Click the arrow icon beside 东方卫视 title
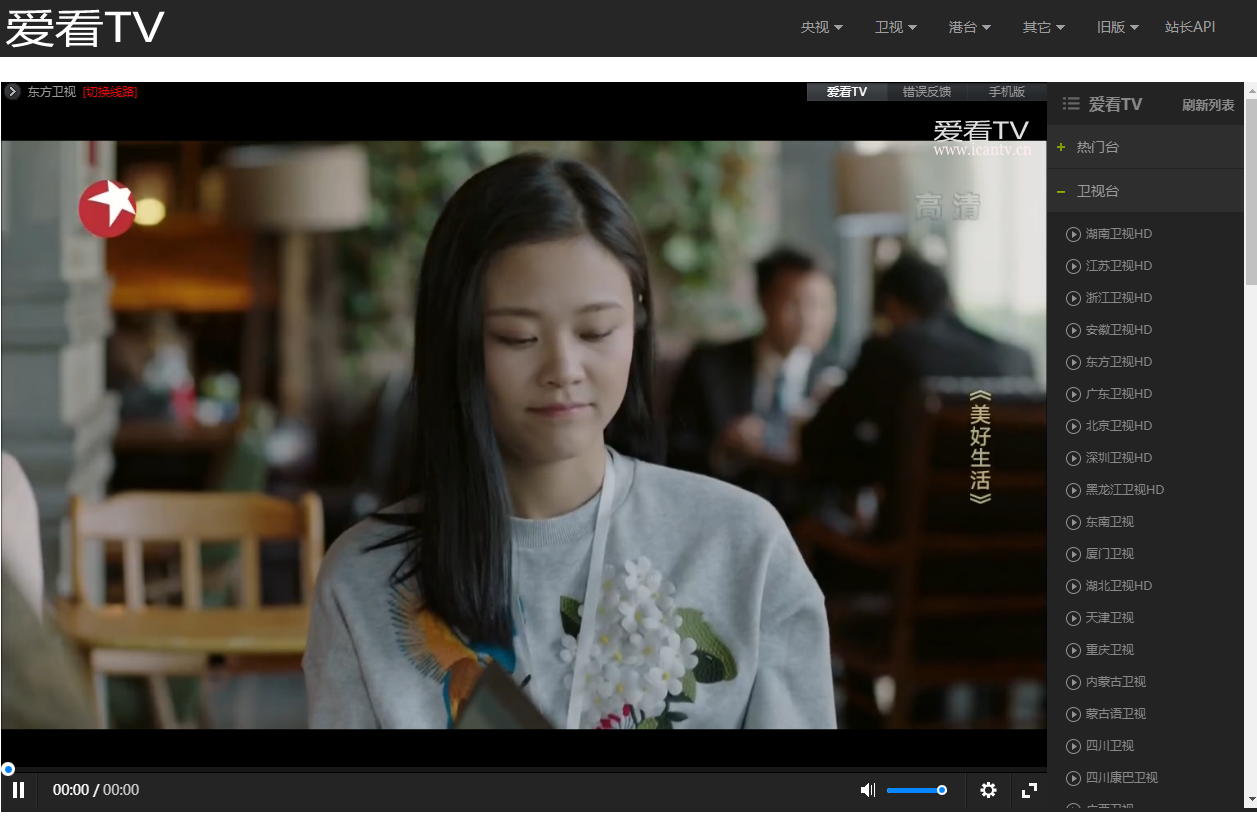 pos(12,91)
